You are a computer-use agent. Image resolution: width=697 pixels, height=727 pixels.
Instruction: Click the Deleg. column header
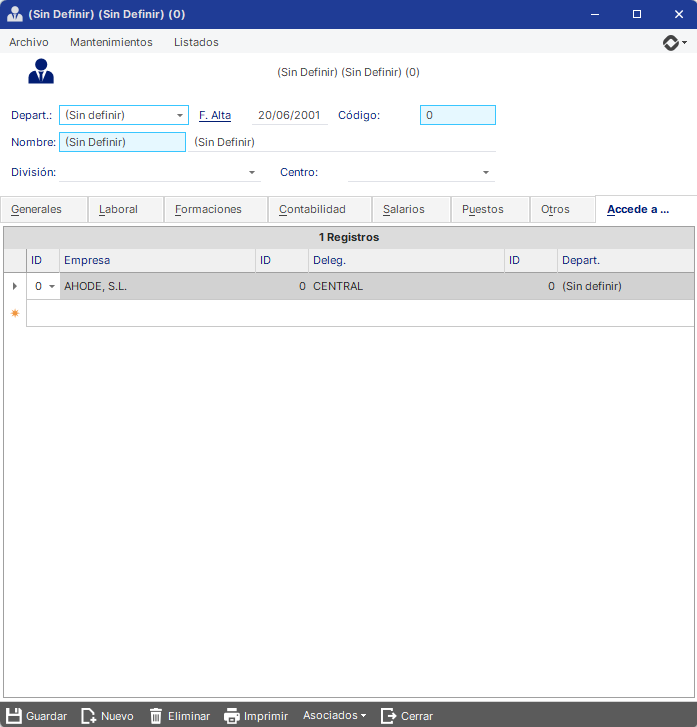point(406,260)
